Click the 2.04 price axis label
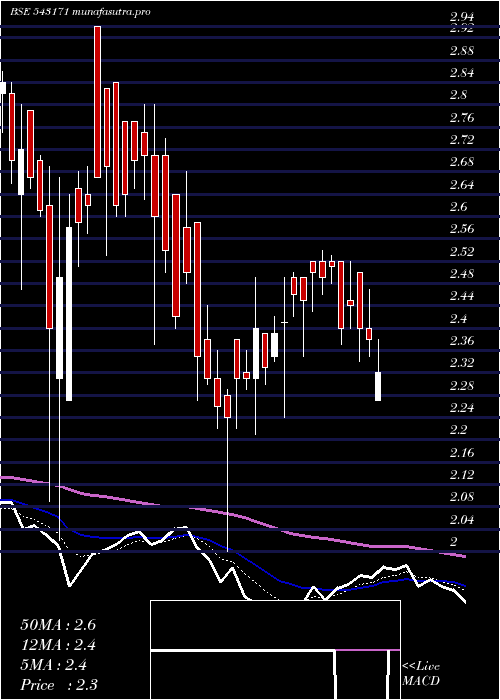The image size is (500, 700). [x=462, y=520]
